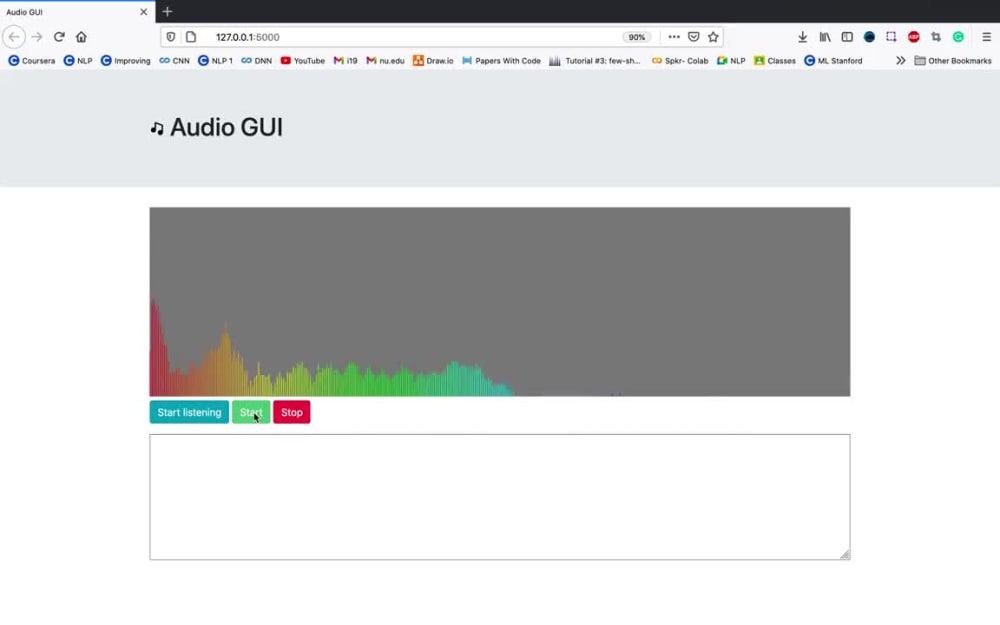Go to the browser Home page
Image resolution: width=1000 pixels, height=625 pixels.
coord(81,37)
